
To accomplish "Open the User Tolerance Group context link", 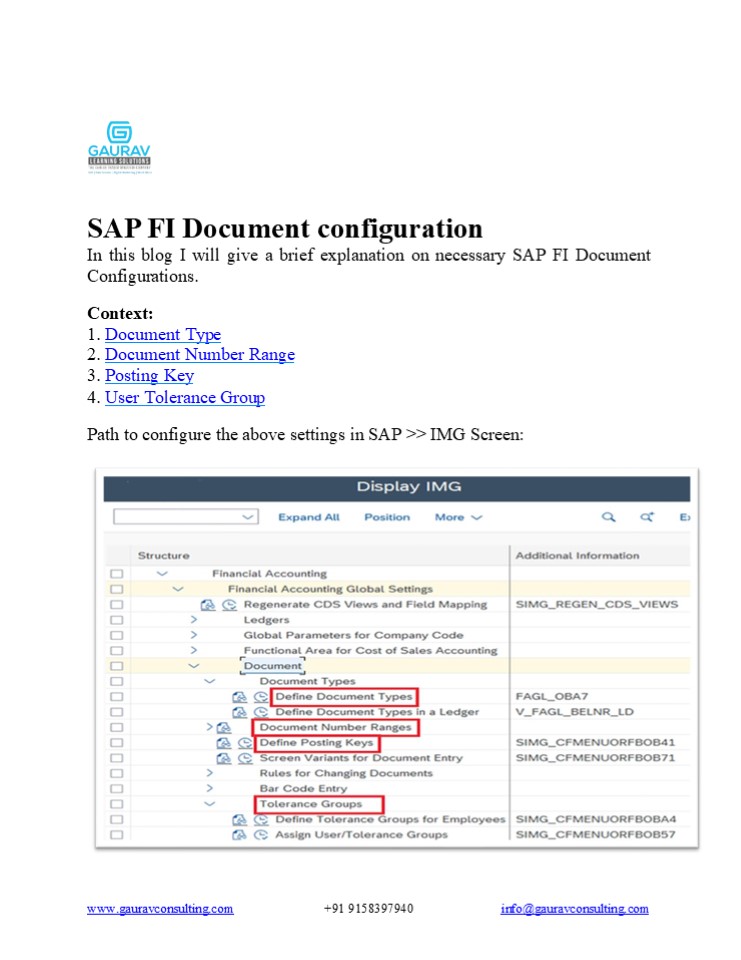I will [x=185, y=397].
